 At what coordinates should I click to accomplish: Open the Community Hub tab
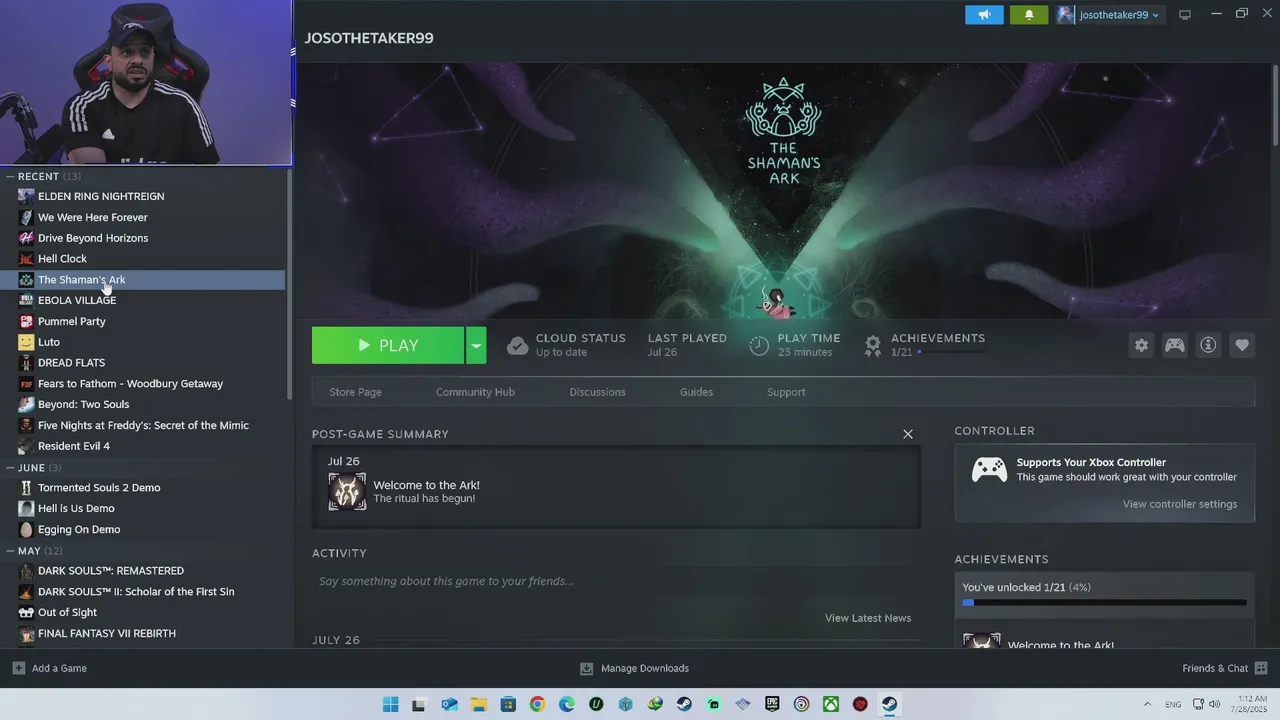point(475,392)
